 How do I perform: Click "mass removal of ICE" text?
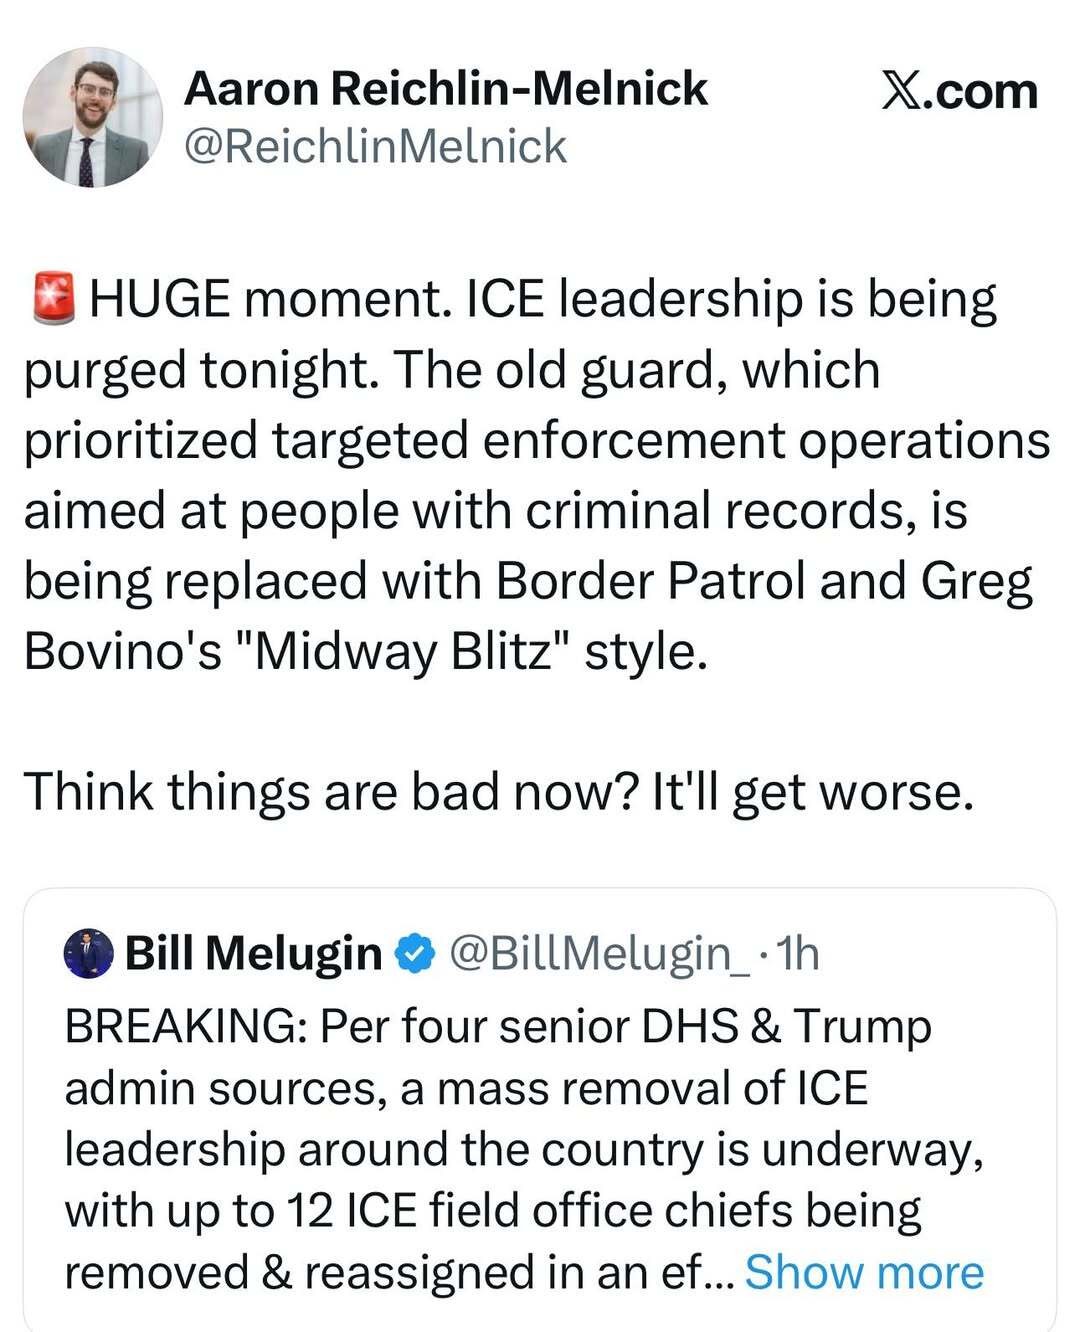pyautogui.click(x=652, y=1088)
